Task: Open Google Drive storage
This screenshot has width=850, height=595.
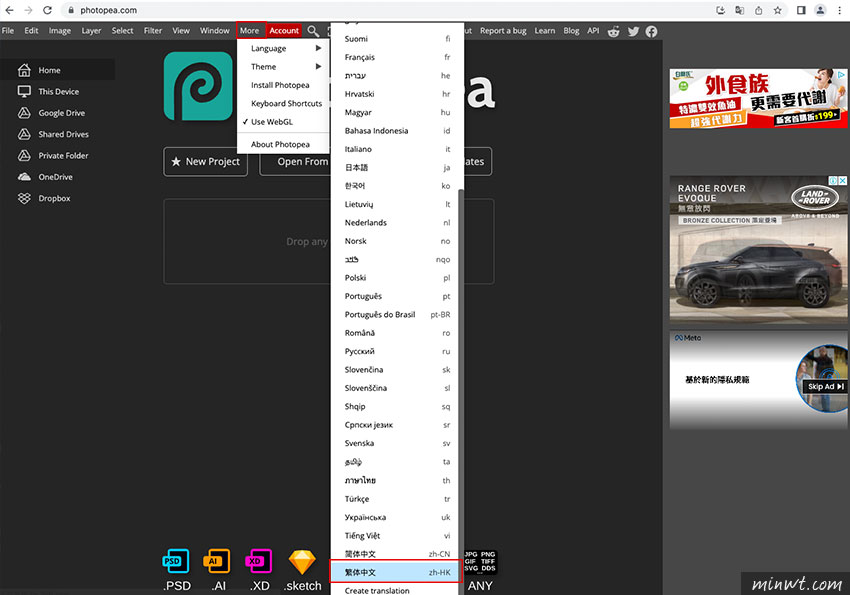Action: click(x=57, y=113)
